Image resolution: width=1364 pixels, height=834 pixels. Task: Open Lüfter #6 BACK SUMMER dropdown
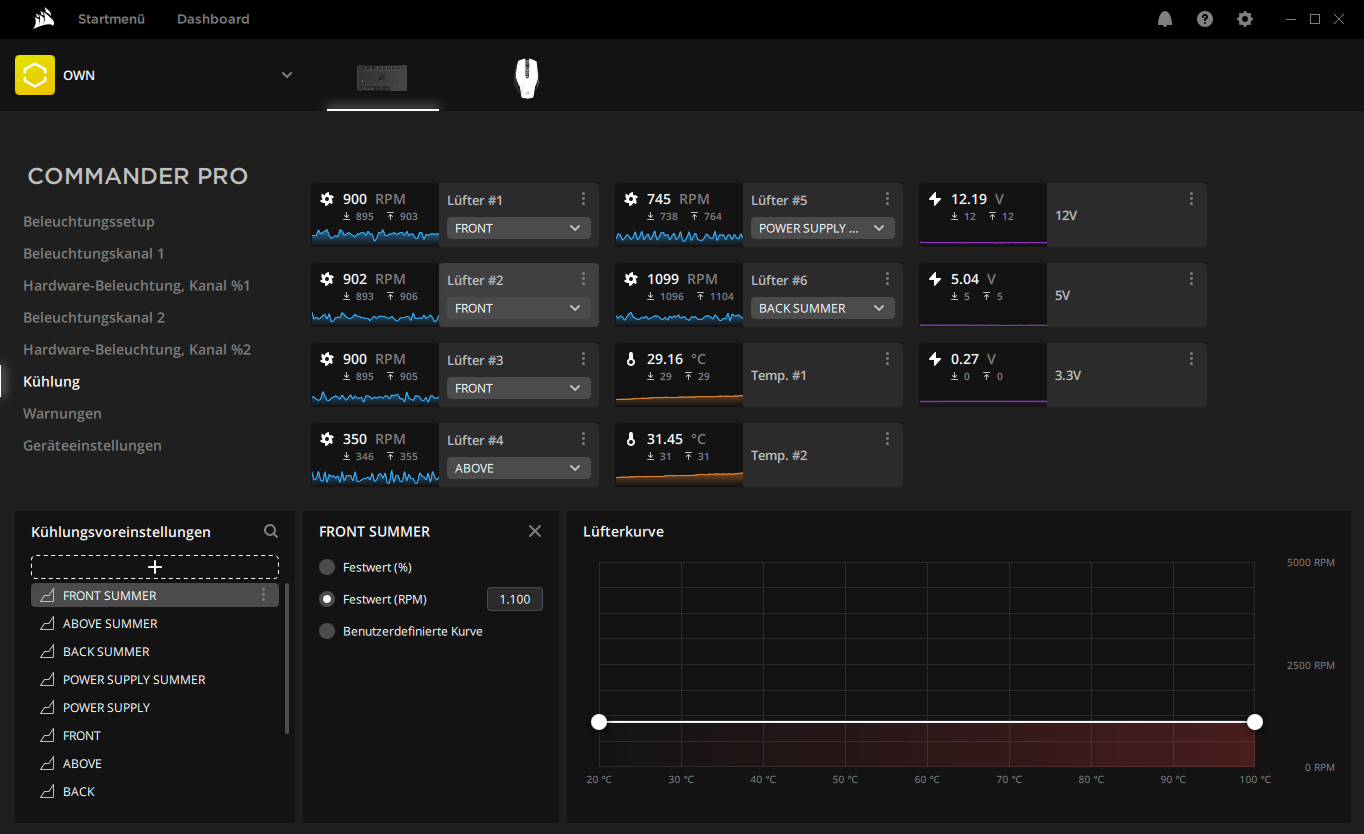(822, 308)
